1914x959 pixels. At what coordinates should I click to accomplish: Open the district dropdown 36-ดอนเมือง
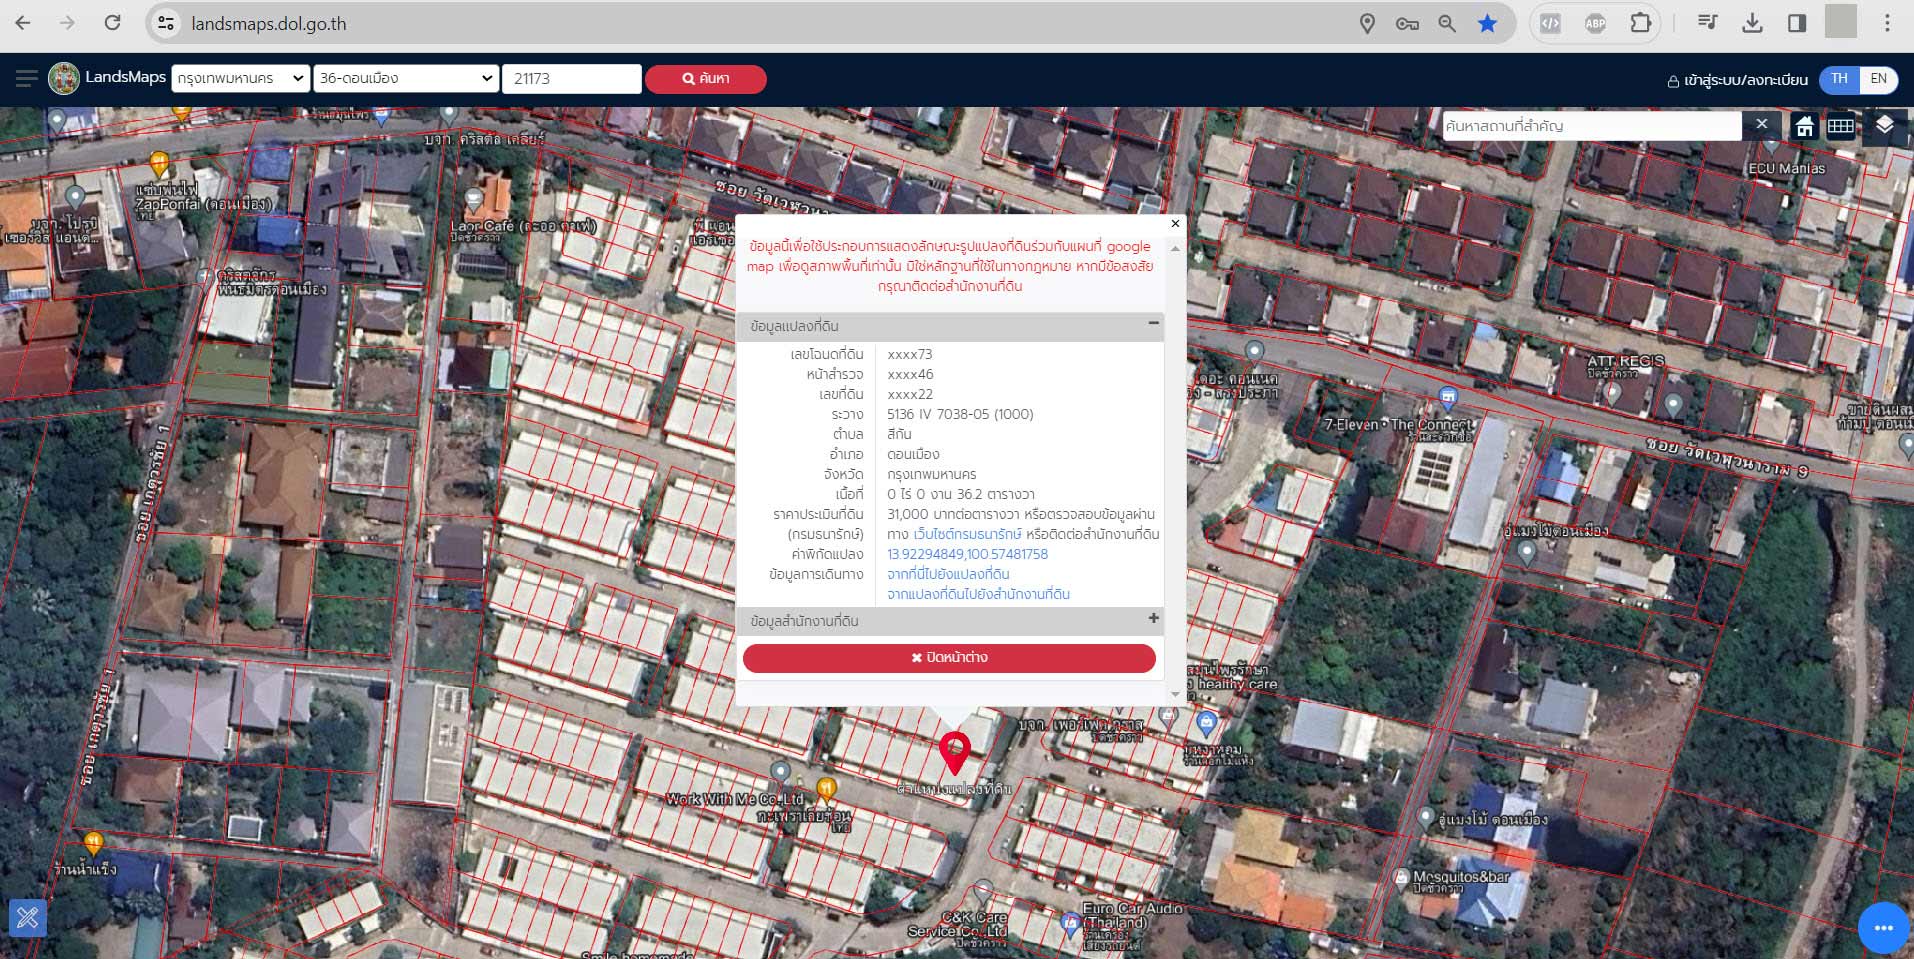click(405, 79)
